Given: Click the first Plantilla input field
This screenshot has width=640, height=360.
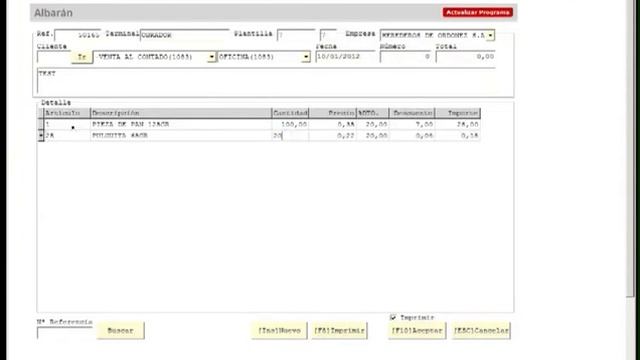Looking at the screenshot, I should tap(296, 35).
